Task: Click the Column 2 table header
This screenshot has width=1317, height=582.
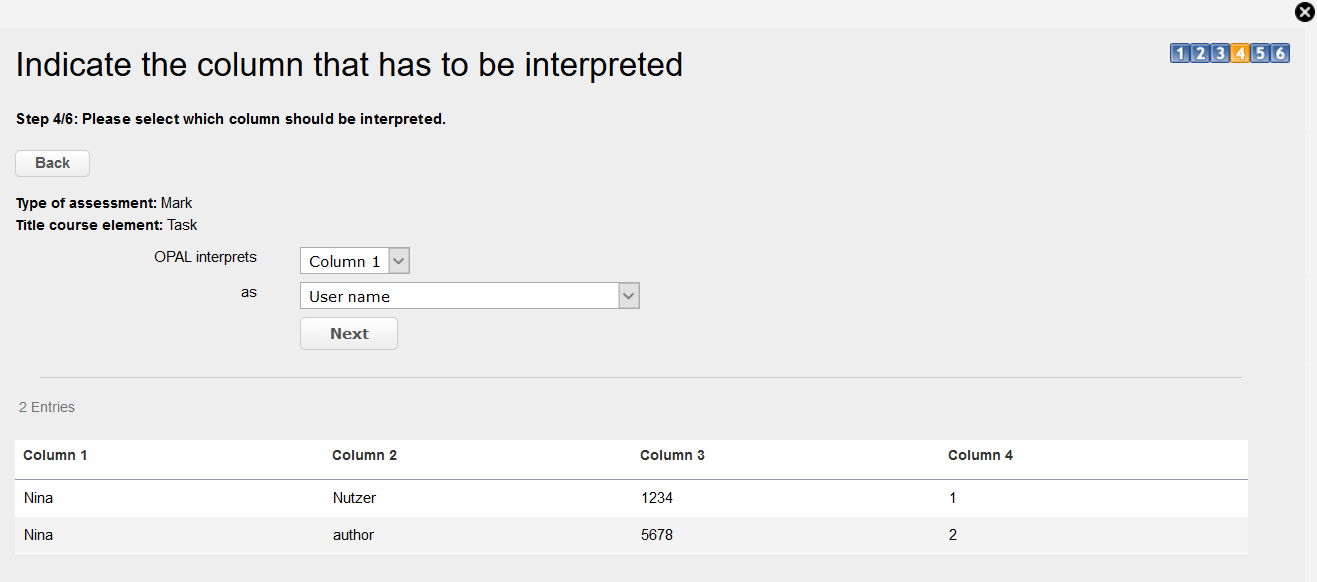Action: [x=364, y=455]
